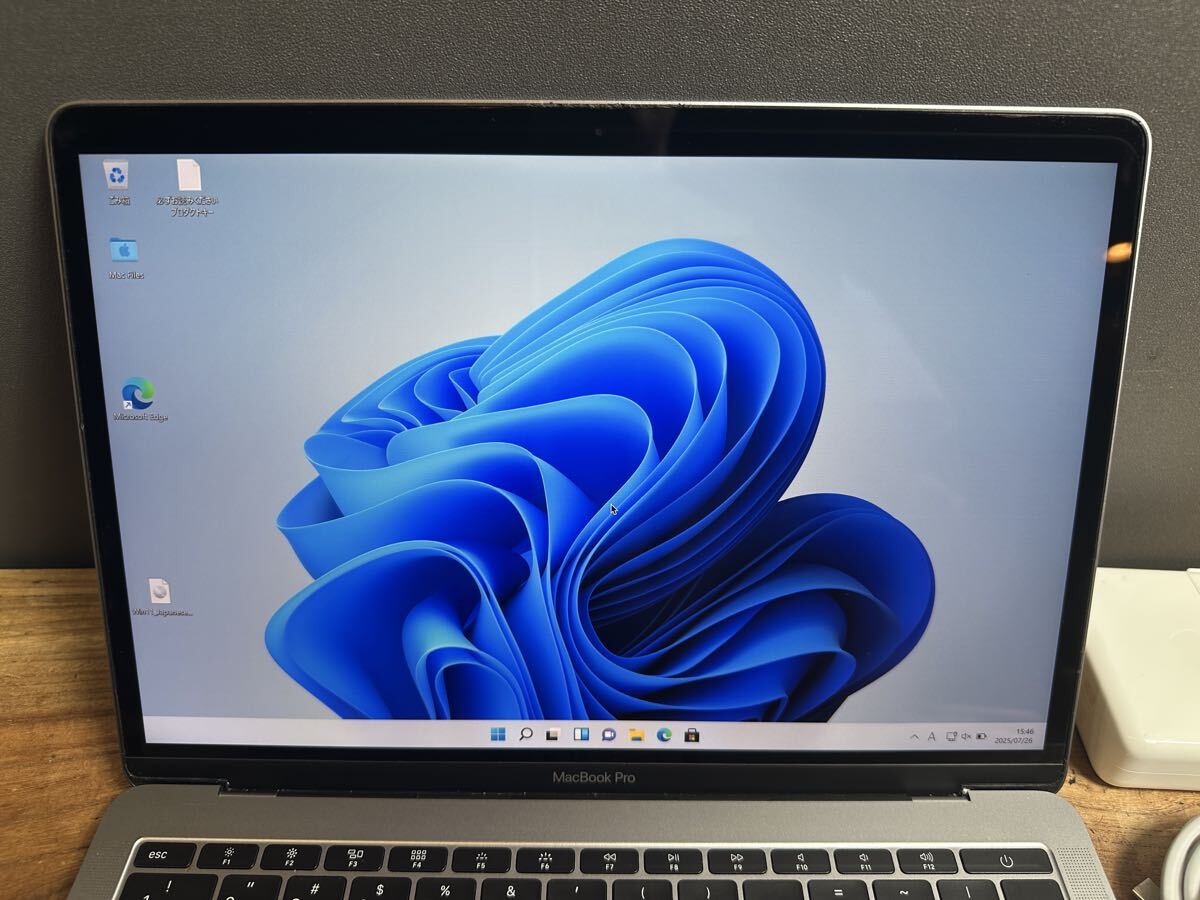Image resolution: width=1200 pixels, height=900 pixels.
Task: Click the muted speaker volume icon
Action: pyautogui.click(x=966, y=737)
